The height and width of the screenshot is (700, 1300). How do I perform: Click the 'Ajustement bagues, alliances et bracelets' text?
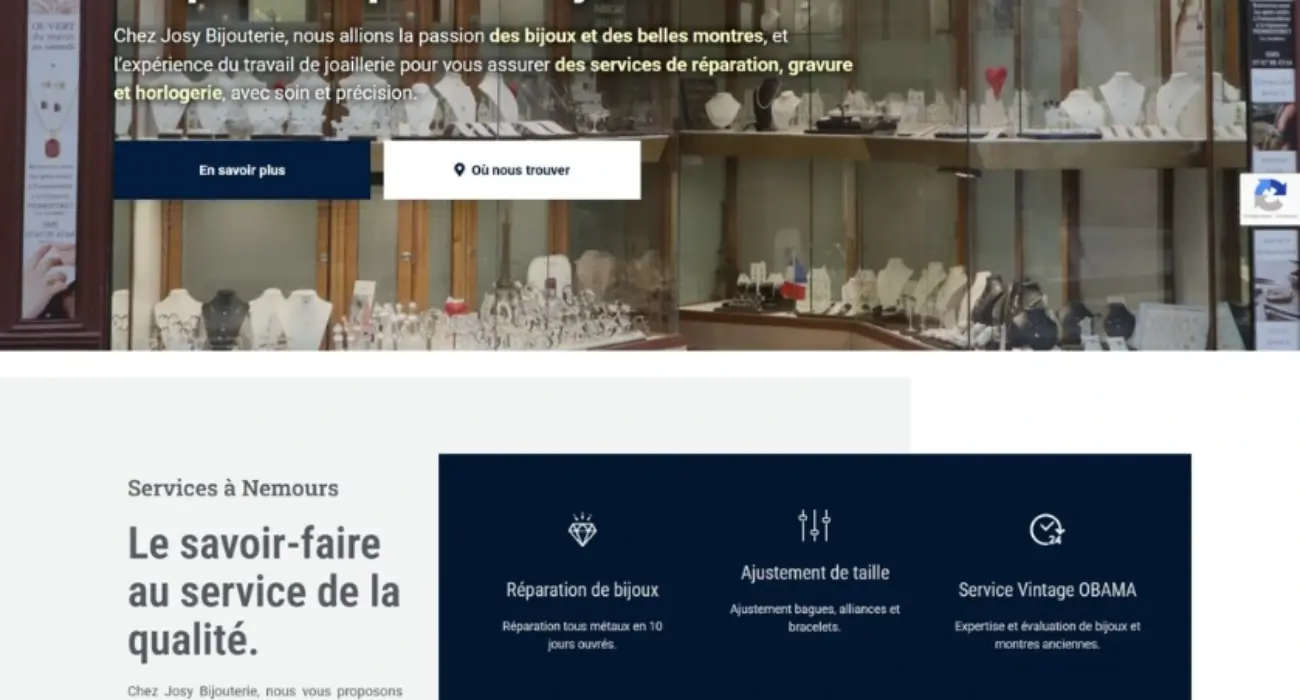(815, 618)
